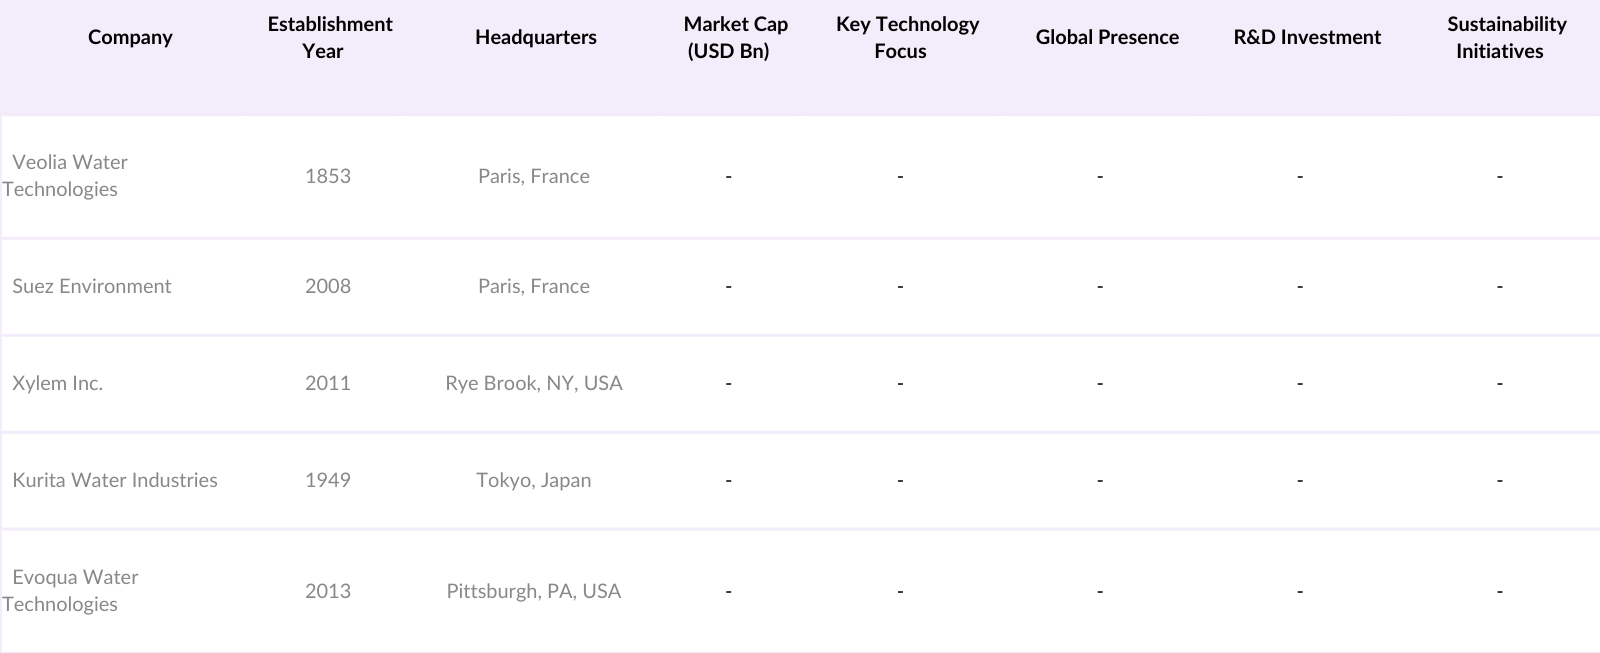Select the 1949 establishment year cell
Viewport: 1600px width, 653px height.
pyautogui.click(x=328, y=481)
